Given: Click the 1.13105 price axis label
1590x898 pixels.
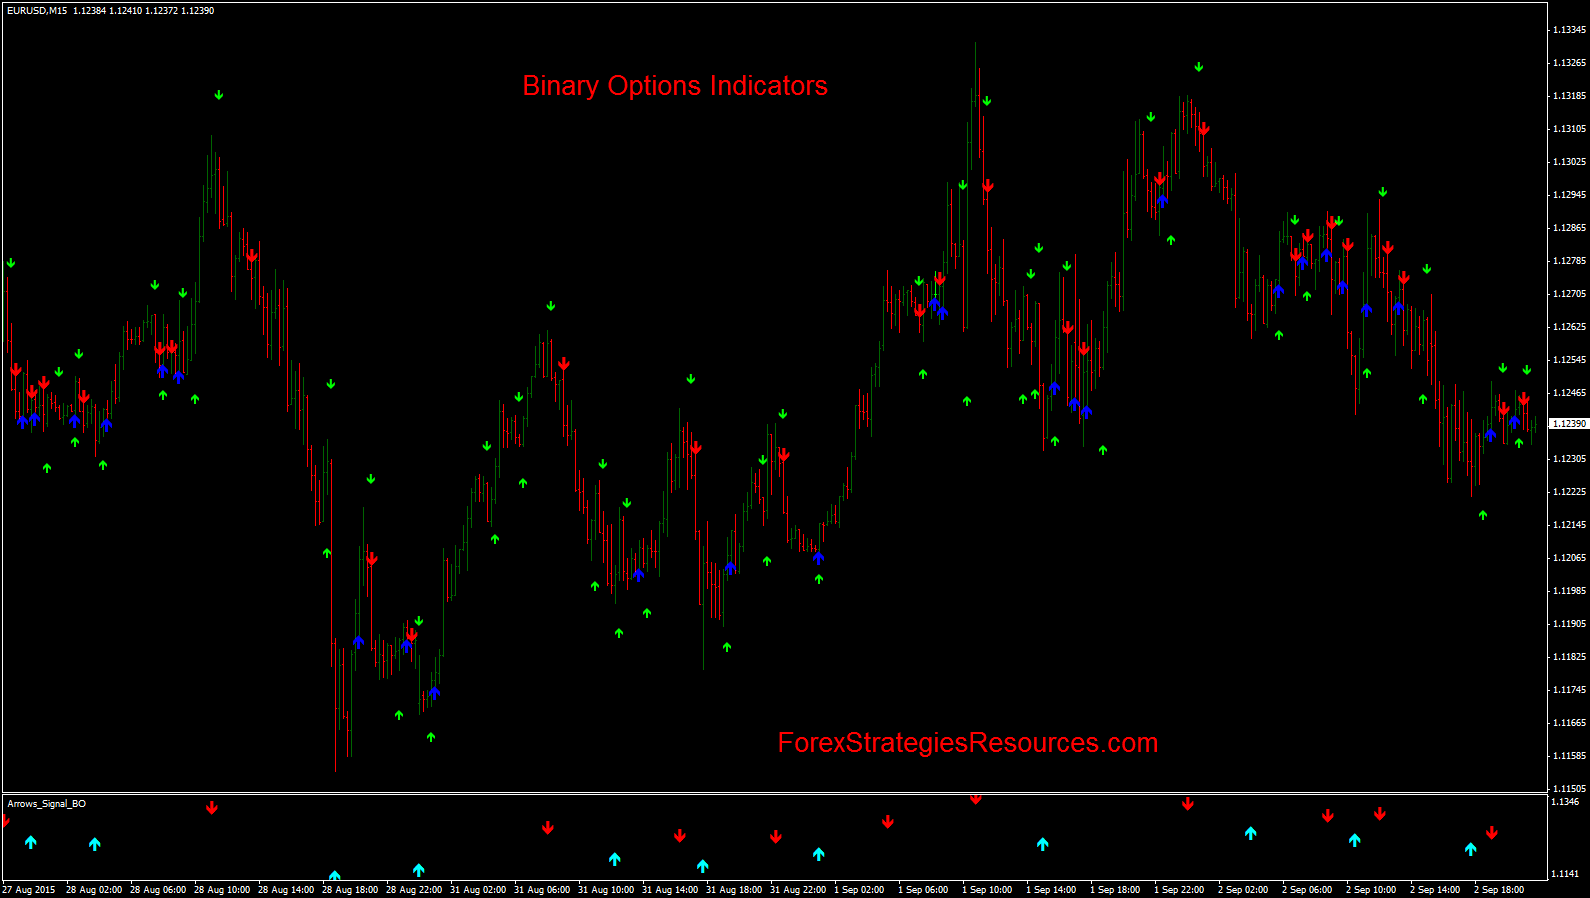Looking at the screenshot, I should [1569, 129].
